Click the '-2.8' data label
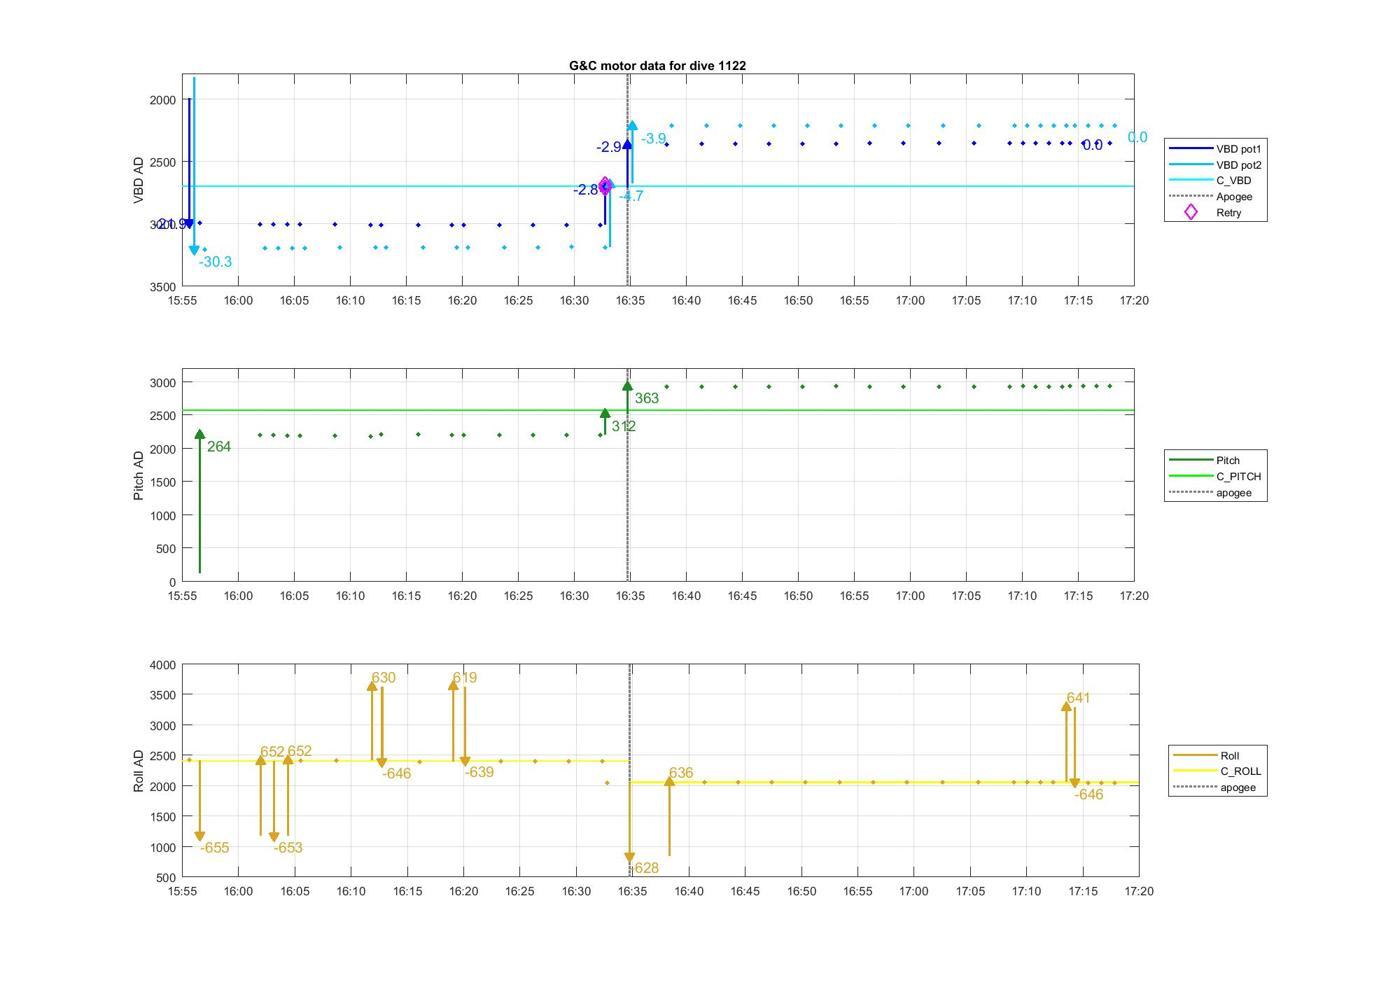This screenshot has height=986, width=1400. [586, 190]
